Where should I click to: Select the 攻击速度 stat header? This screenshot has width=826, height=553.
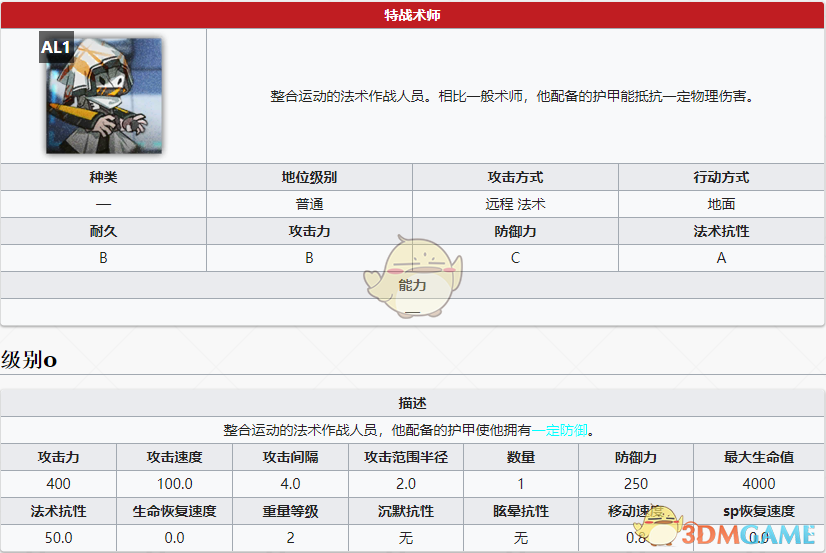point(175,457)
